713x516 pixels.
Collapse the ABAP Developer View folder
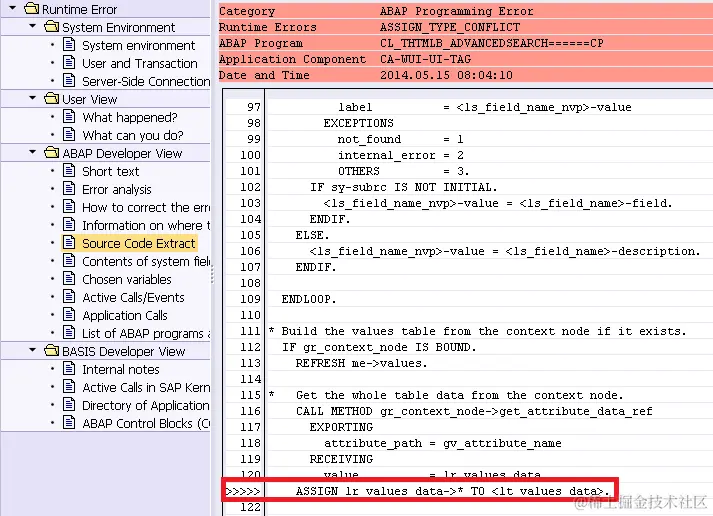pyautogui.click(x=32, y=152)
